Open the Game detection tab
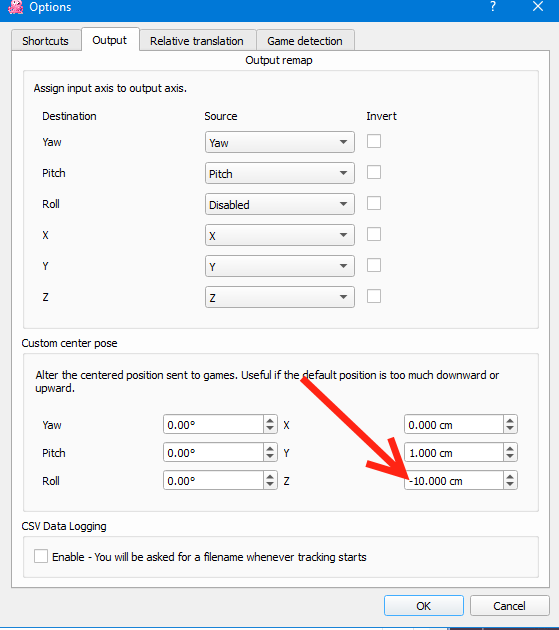Viewport: 559px width, 630px height. (305, 41)
